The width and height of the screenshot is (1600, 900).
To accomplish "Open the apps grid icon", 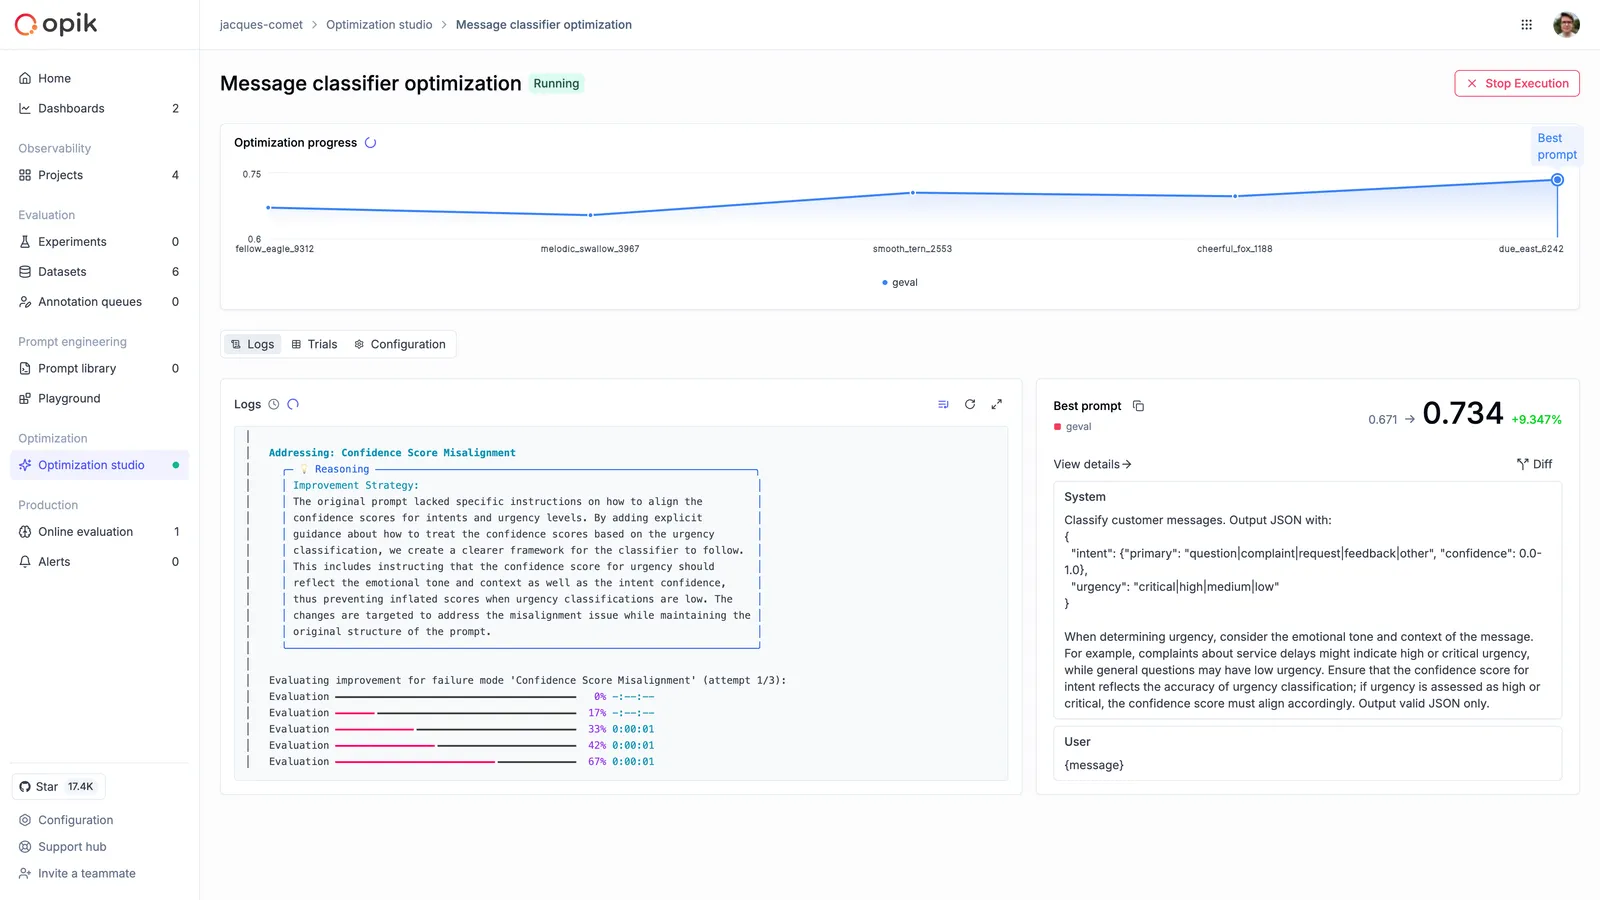I will (x=1526, y=25).
